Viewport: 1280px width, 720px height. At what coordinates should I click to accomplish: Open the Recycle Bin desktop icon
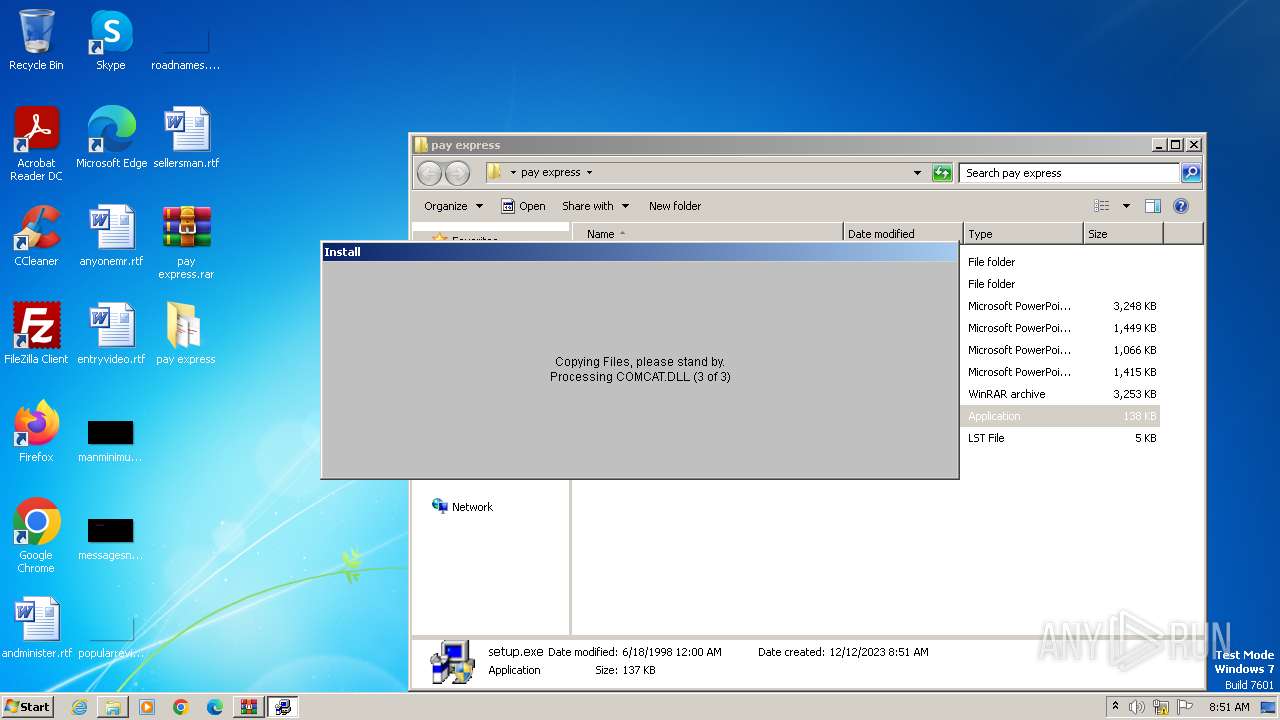pyautogui.click(x=36, y=40)
